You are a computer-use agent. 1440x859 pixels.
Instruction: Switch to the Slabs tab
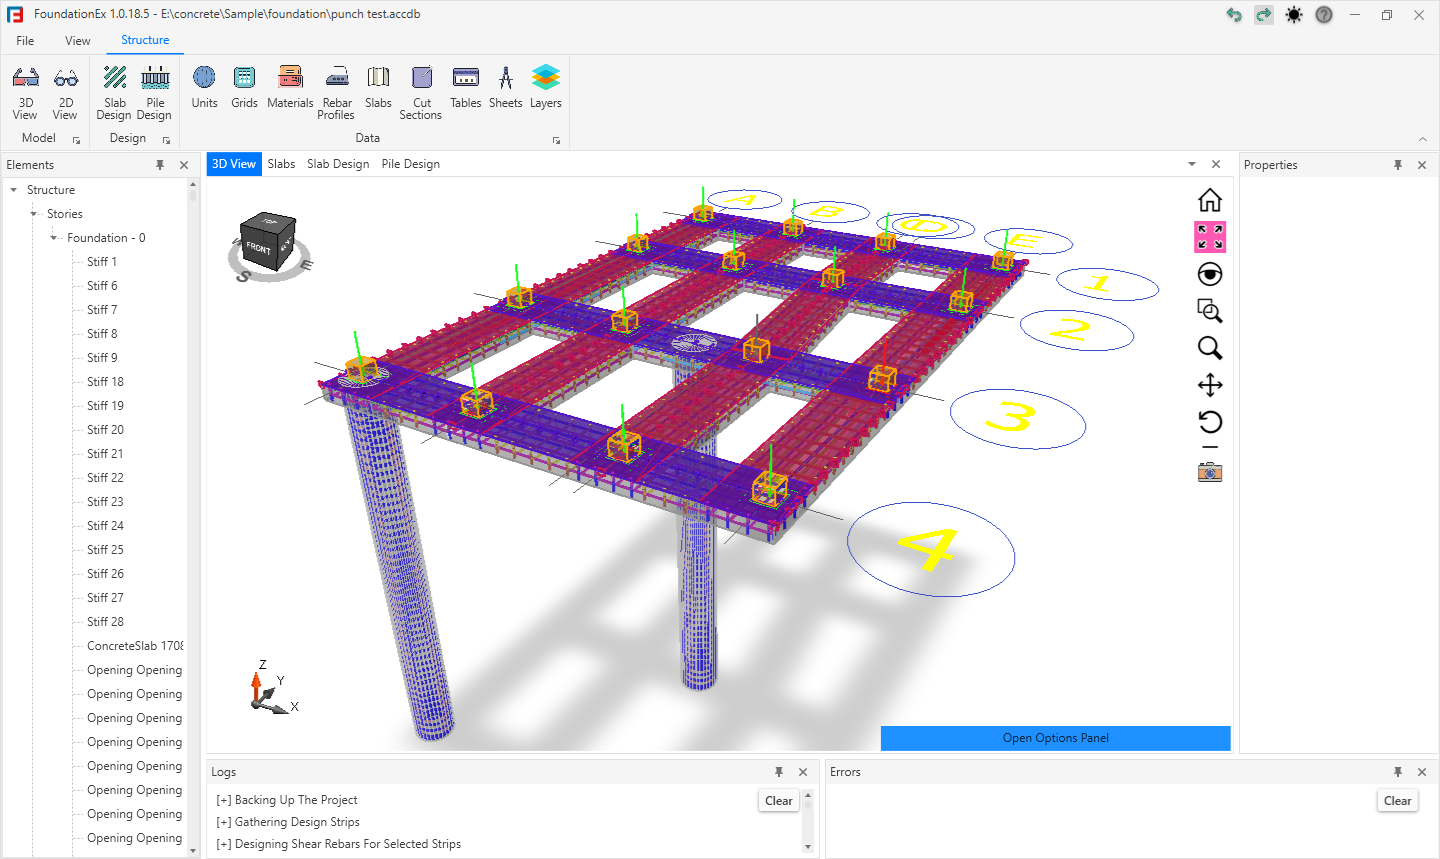(x=281, y=164)
